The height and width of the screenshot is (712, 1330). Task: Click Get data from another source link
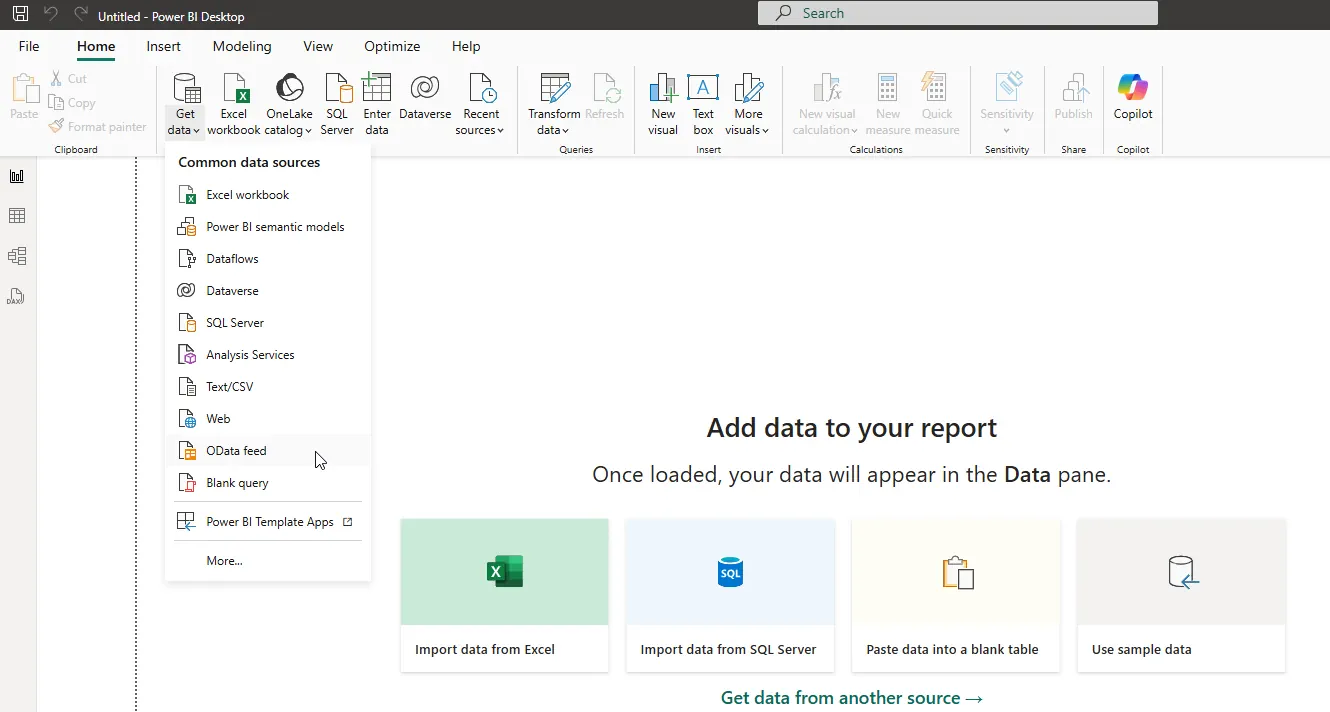851,697
